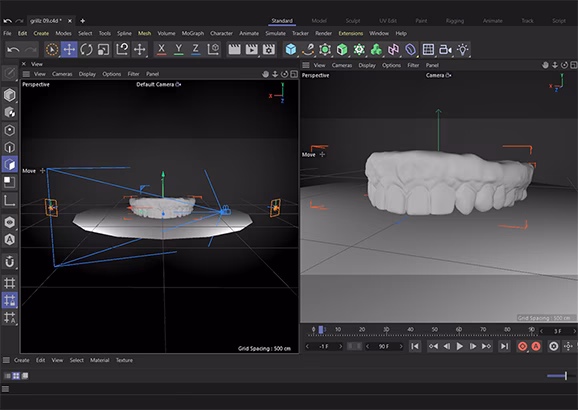Open material manager Create menu

21,360
